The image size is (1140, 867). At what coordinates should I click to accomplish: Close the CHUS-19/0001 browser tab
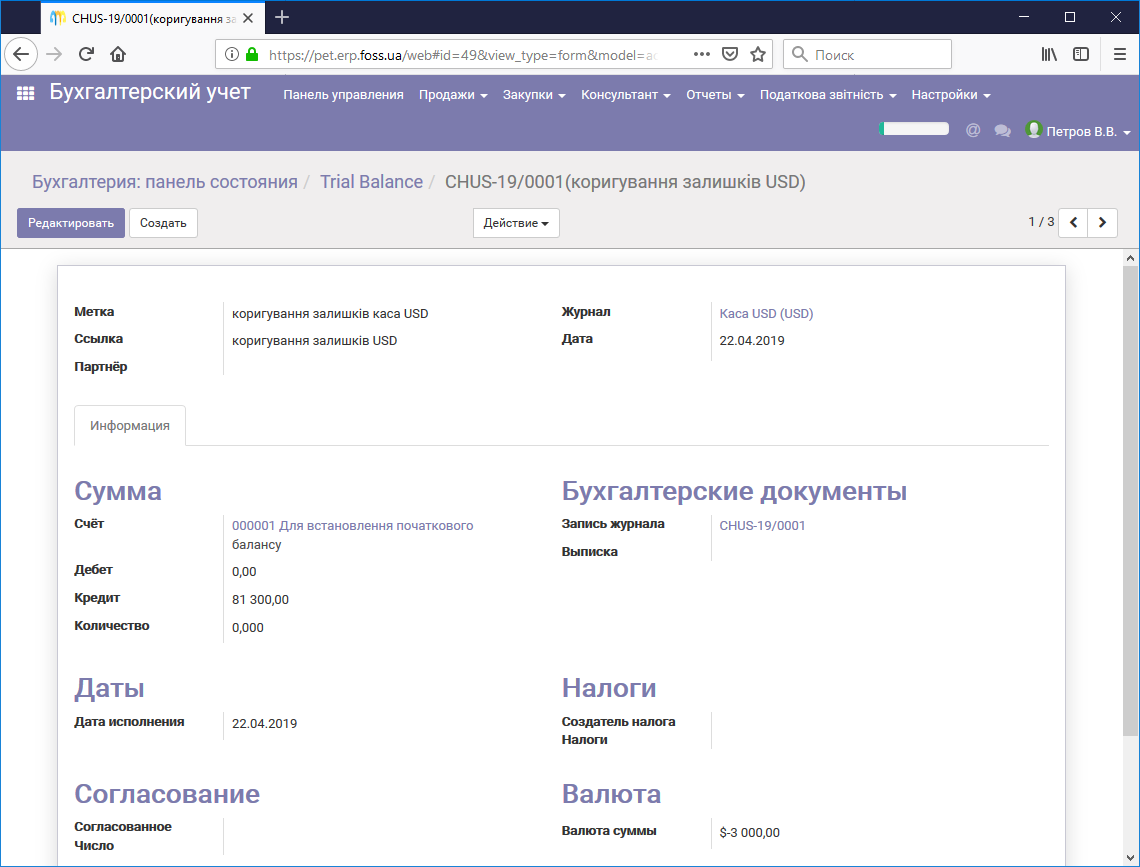pyautogui.click(x=248, y=18)
